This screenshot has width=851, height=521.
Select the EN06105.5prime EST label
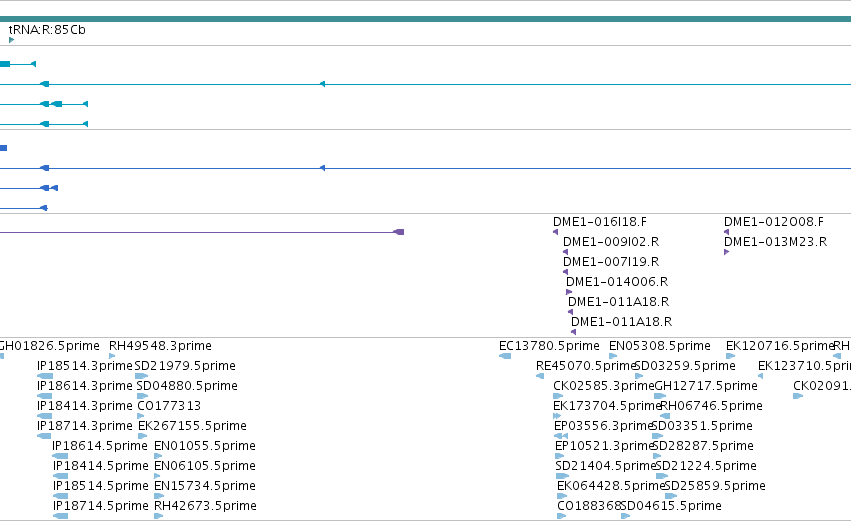pos(205,466)
